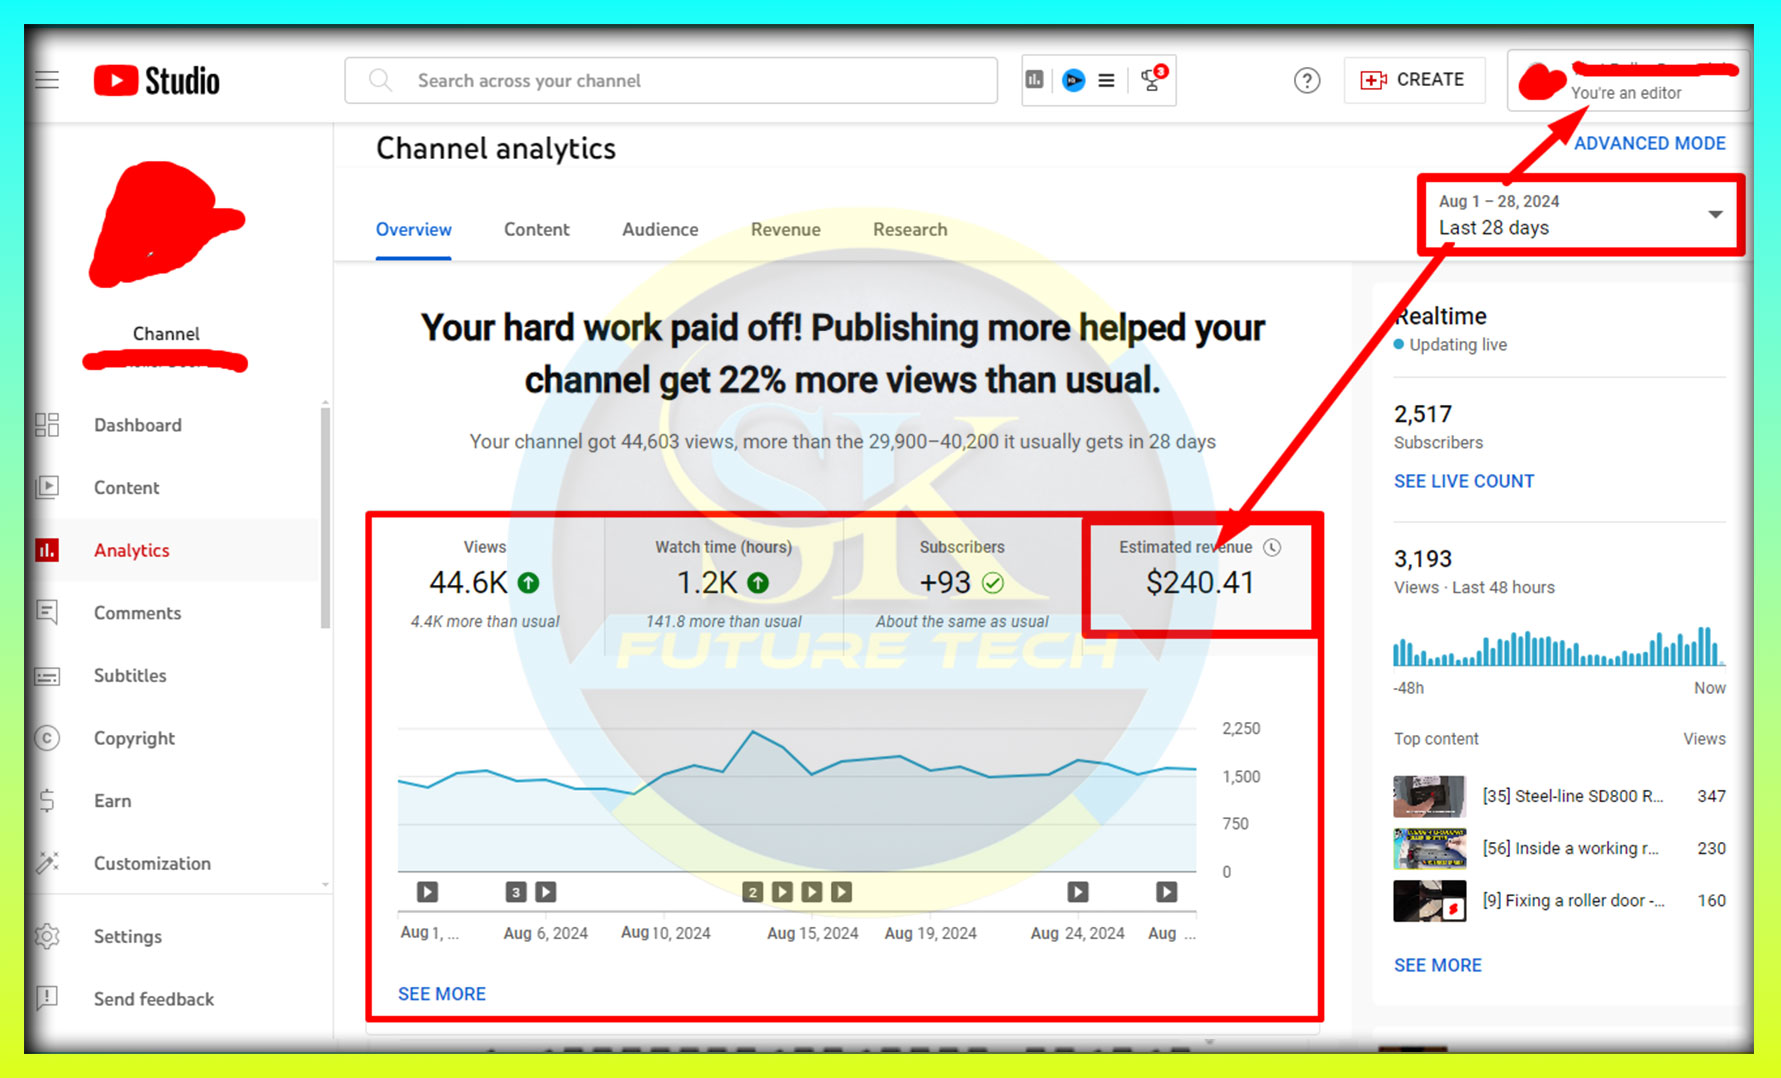The width and height of the screenshot is (1781, 1078).
Task: Click SEE LIVE COUNT link
Action: (x=1463, y=481)
